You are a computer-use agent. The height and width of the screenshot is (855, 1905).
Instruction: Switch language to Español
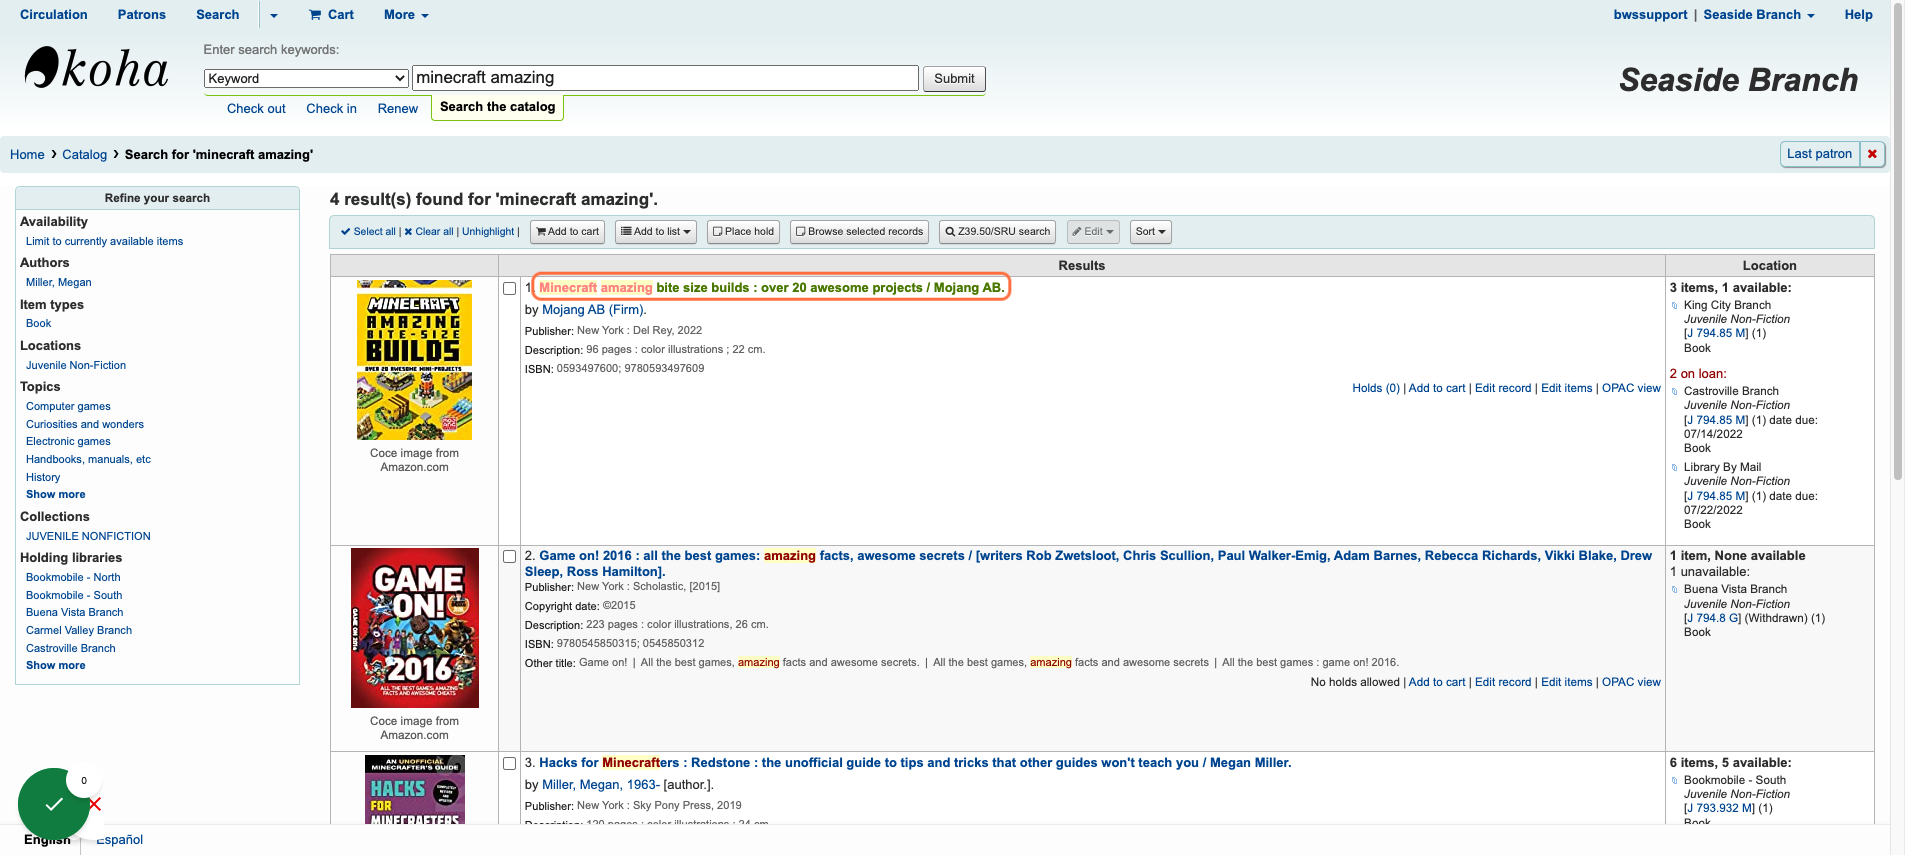click(x=120, y=840)
